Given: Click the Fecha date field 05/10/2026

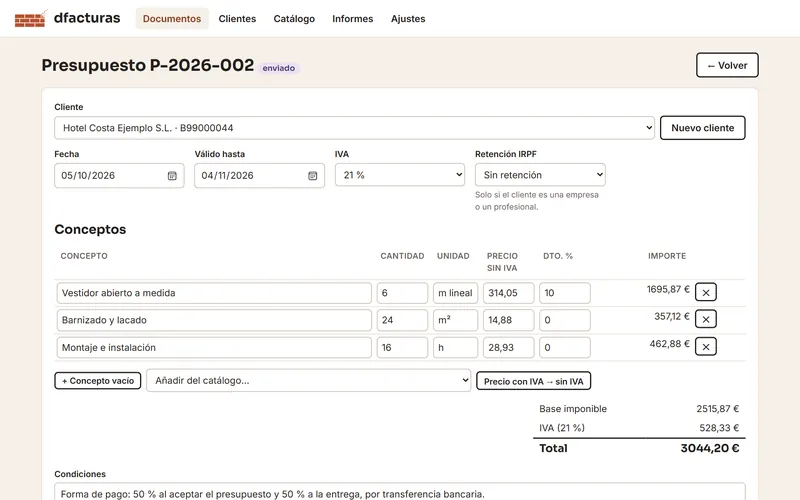Looking at the screenshot, I should [119, 176].
